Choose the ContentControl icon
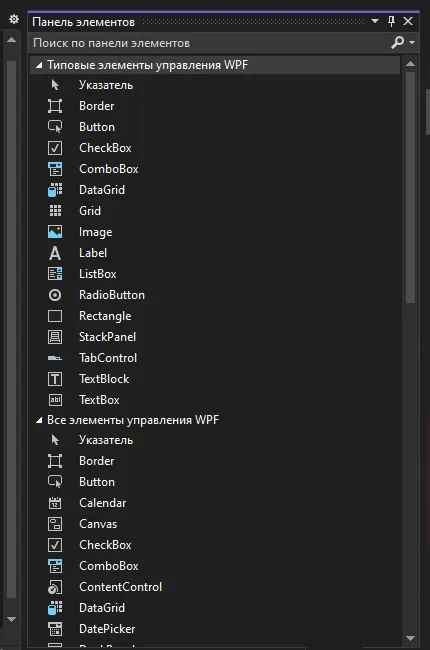Viewport: 430px width, 650px height. tap(55, 587)
